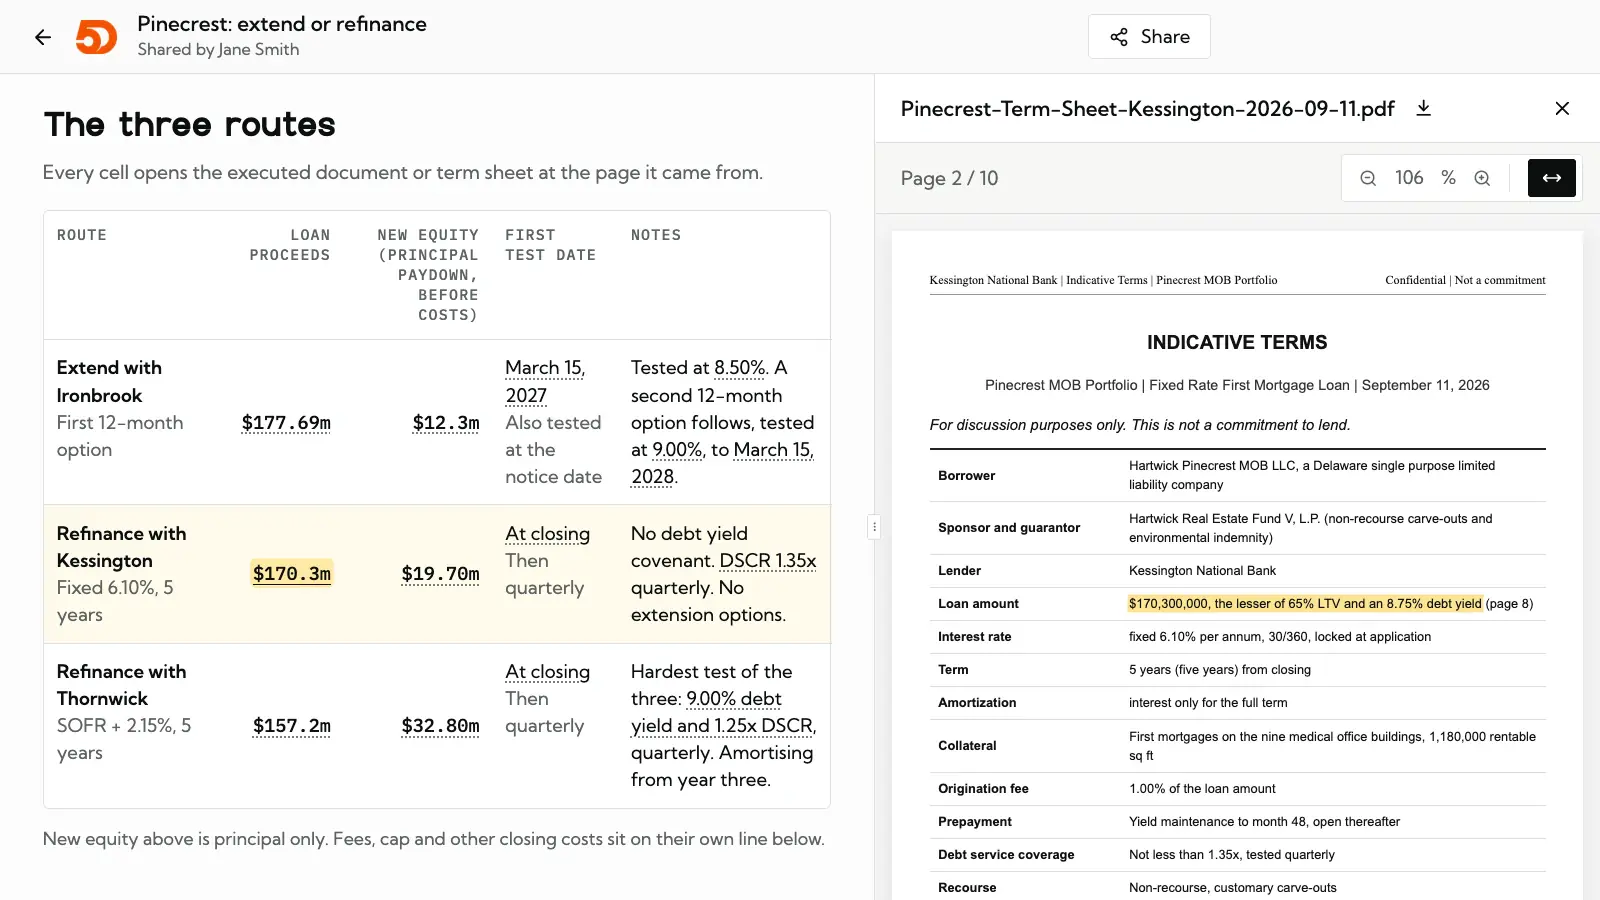Screen dimensions: 1600x900
Task: Toggle fit-to-width for the PDF
Action: [1552, 178]
